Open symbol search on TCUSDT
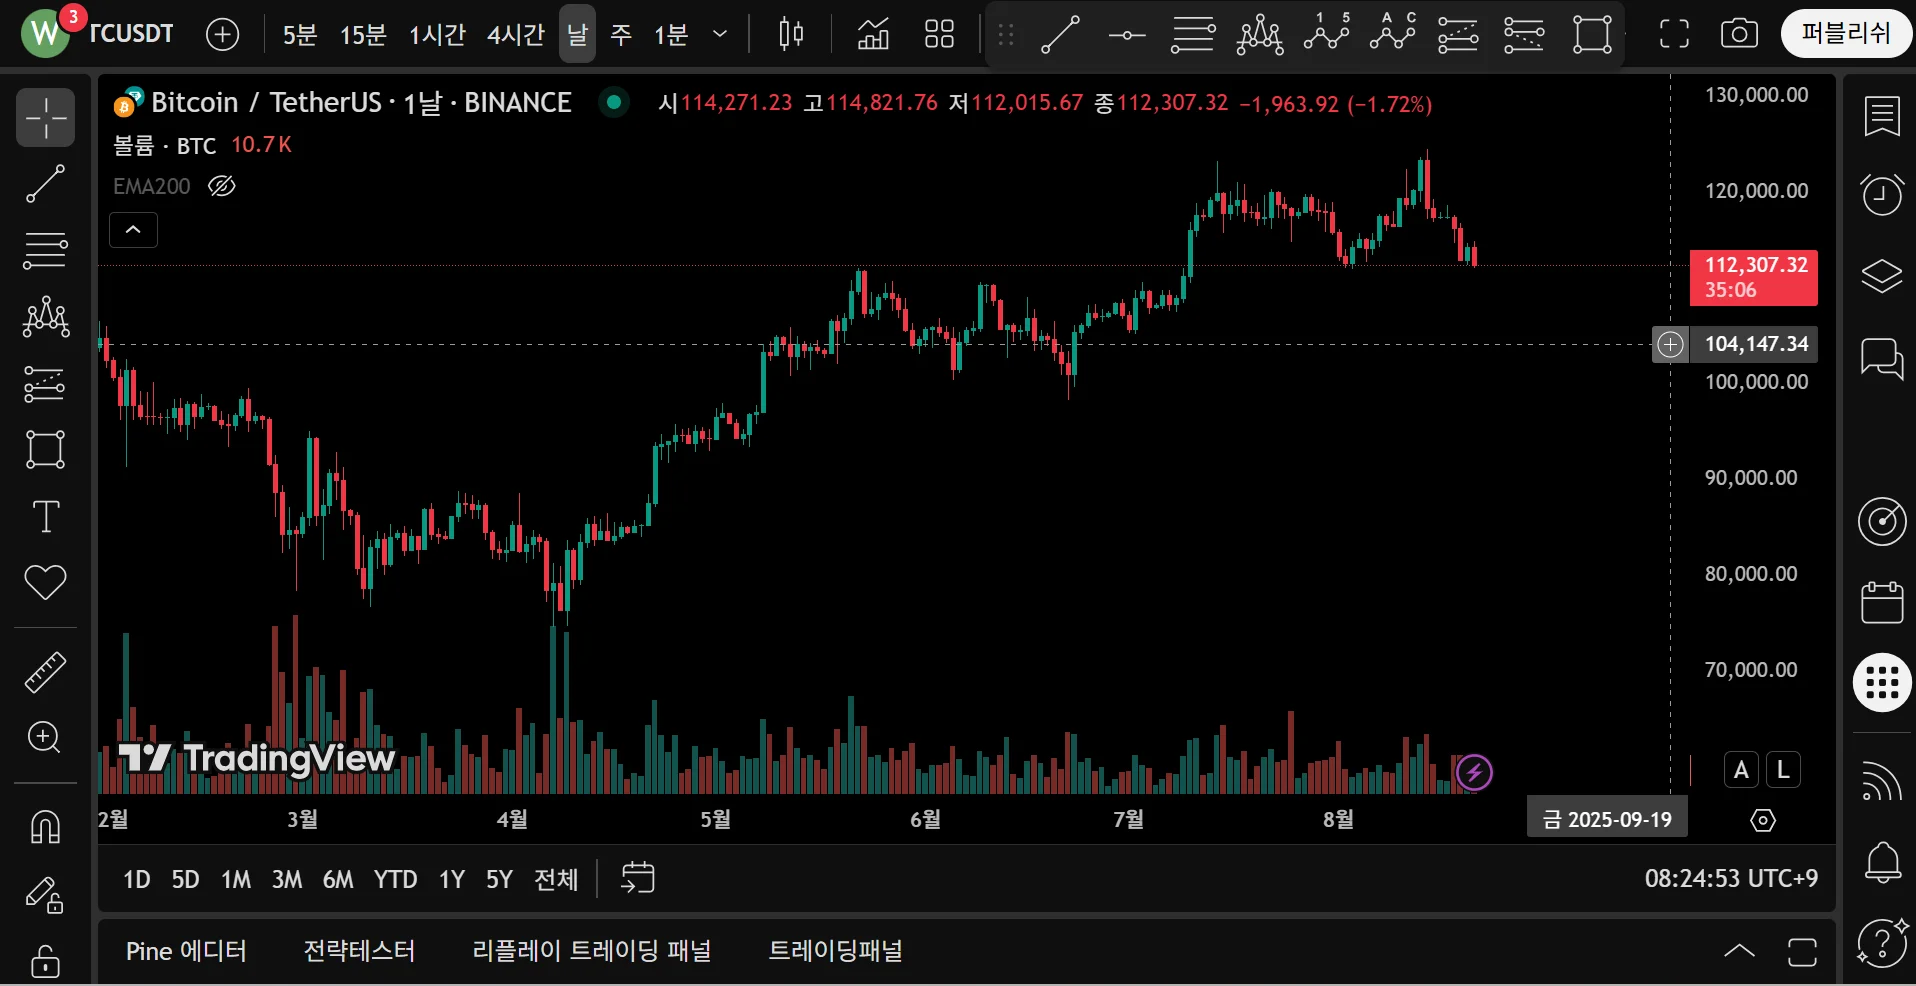Screen dimensions: 1916x986 point(132,34)
